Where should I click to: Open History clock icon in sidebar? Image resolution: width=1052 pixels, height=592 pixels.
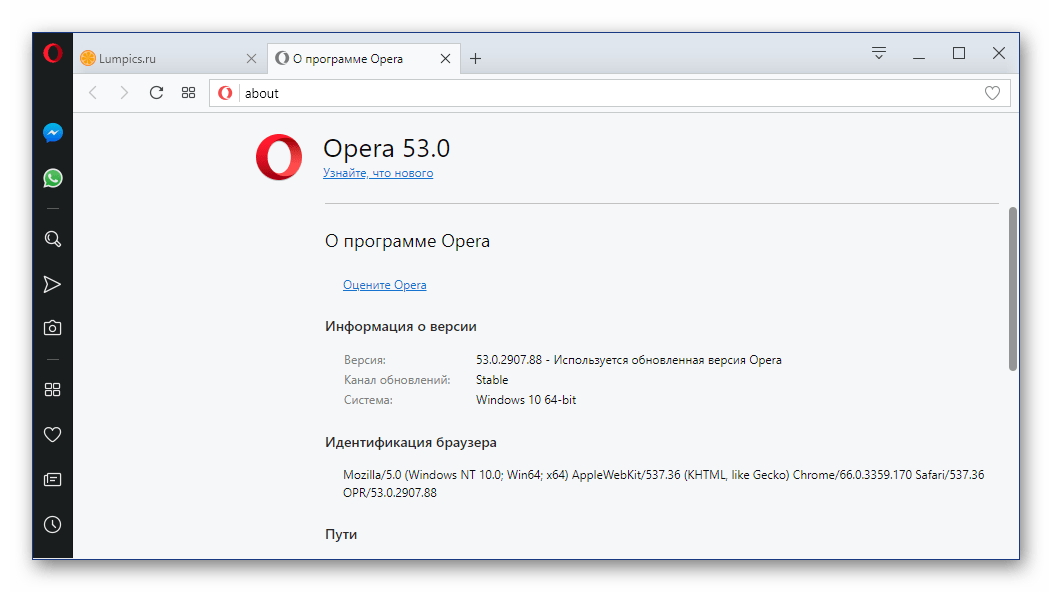point(53,524)
